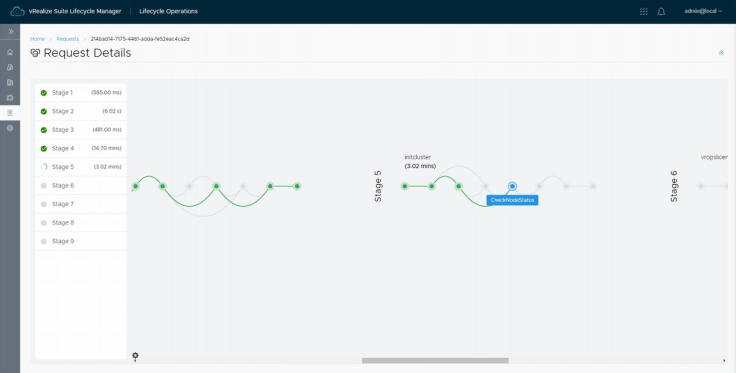Screen dimensions: 736x373
Task: Open Datacenters from the sidebar icon
Action: [10, 83]
